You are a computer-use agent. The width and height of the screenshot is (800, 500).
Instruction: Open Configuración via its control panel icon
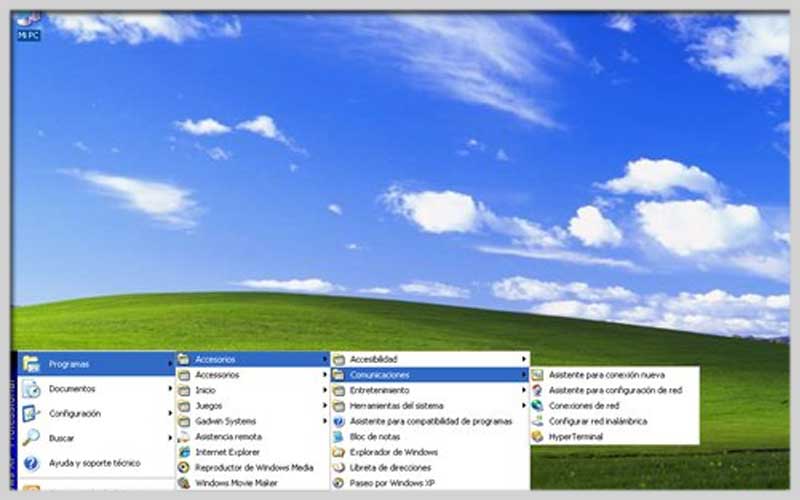click(31, 413)
